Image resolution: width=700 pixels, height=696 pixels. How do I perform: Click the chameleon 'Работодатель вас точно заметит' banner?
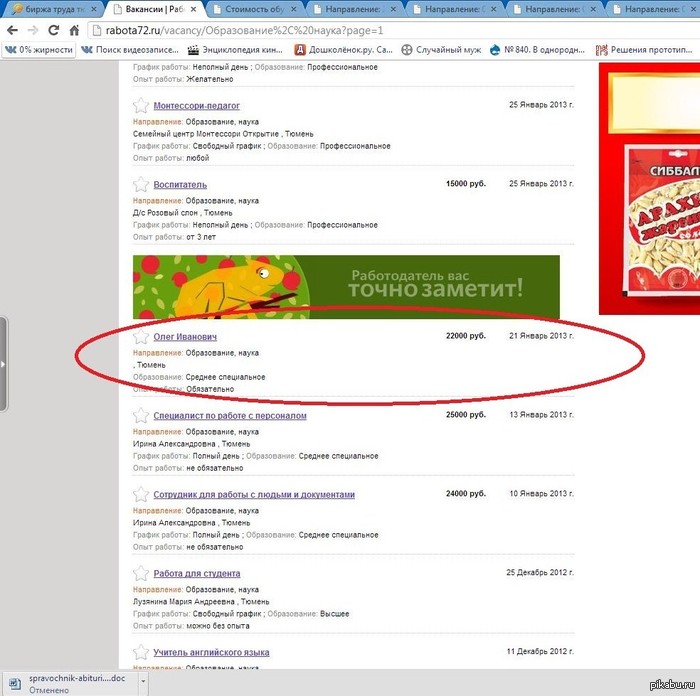pyautogui.click(x=346, y=287)
